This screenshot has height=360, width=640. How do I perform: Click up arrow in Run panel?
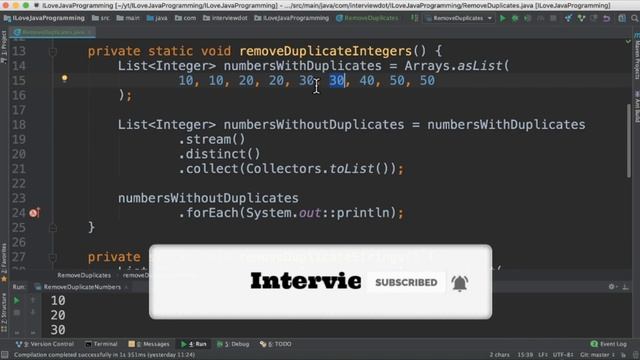[33, 301]
